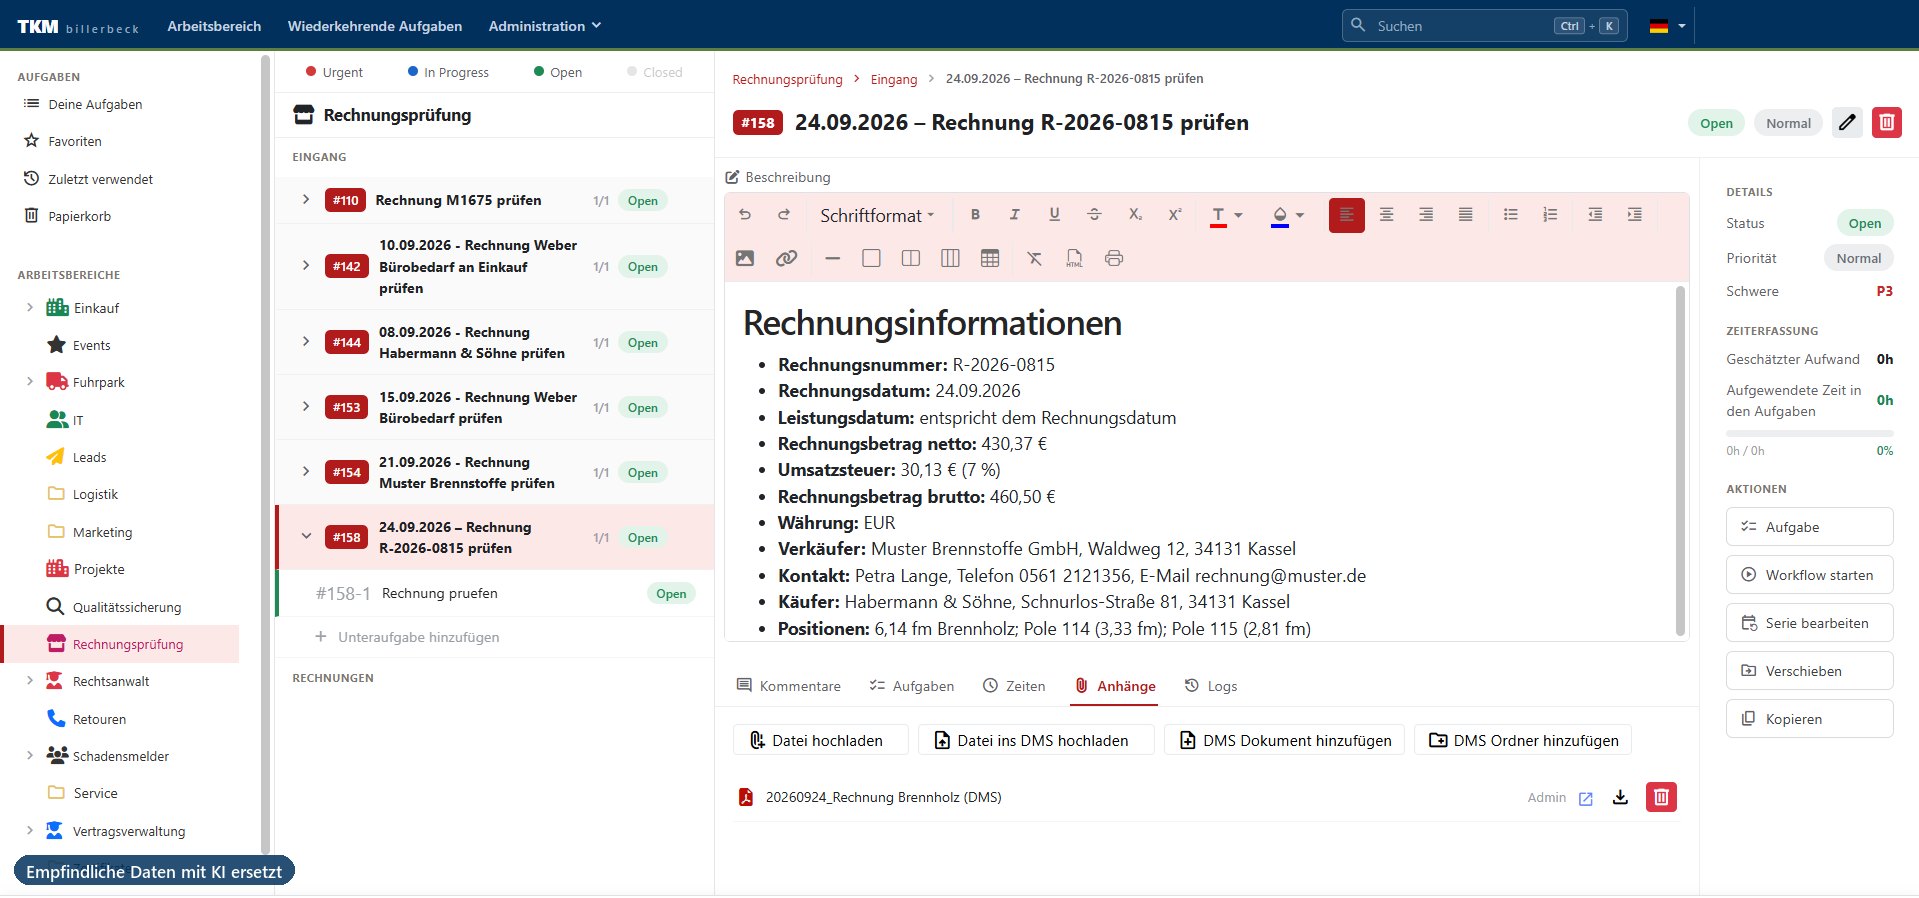This screenshot has width=1919, height=898.
Task: Open the language flag dropdown
Action: pos(1667,27)
